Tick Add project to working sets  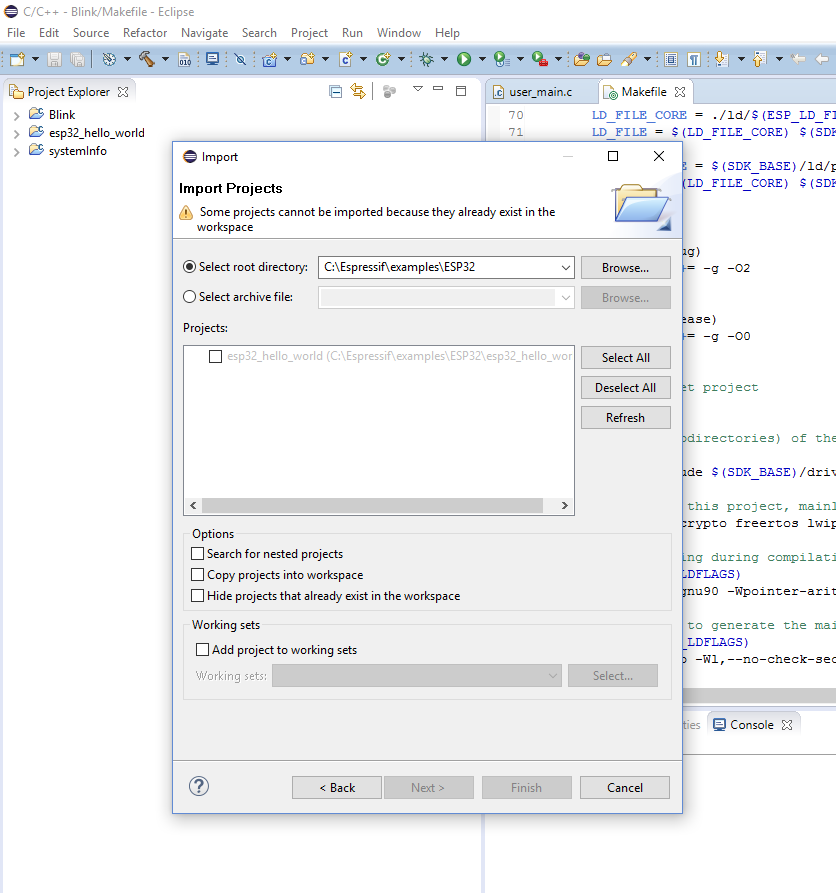[x=202, y=650]
